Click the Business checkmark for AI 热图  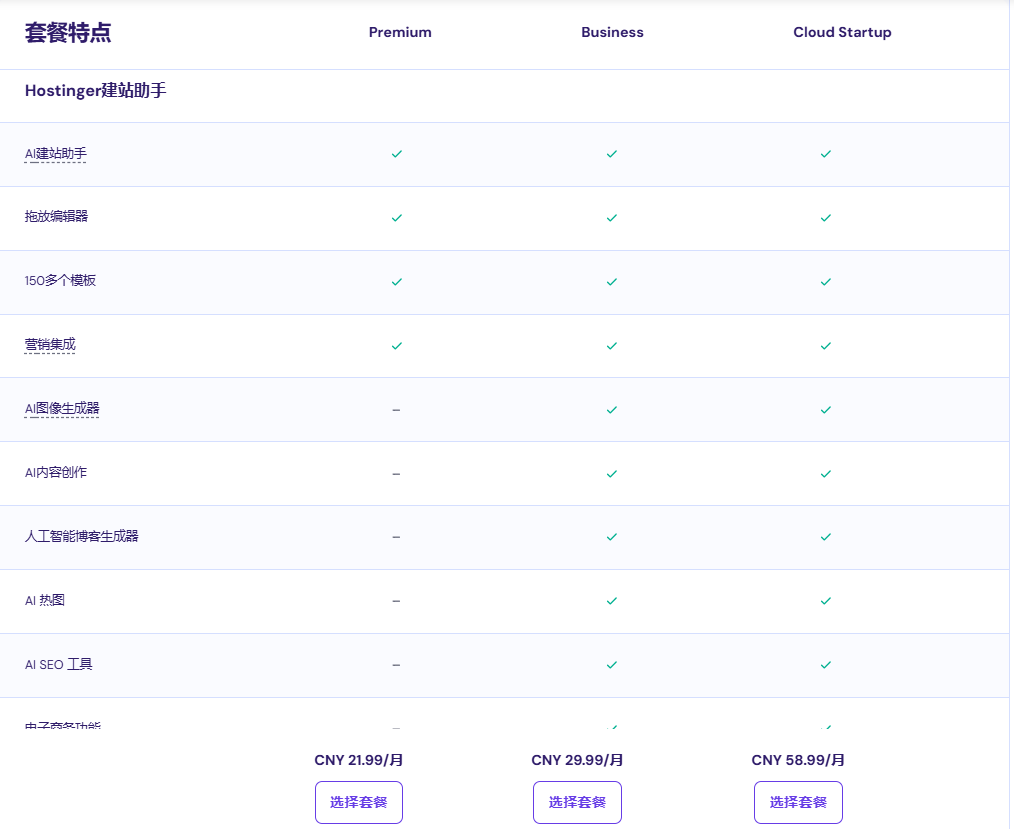tap(611, 600)
